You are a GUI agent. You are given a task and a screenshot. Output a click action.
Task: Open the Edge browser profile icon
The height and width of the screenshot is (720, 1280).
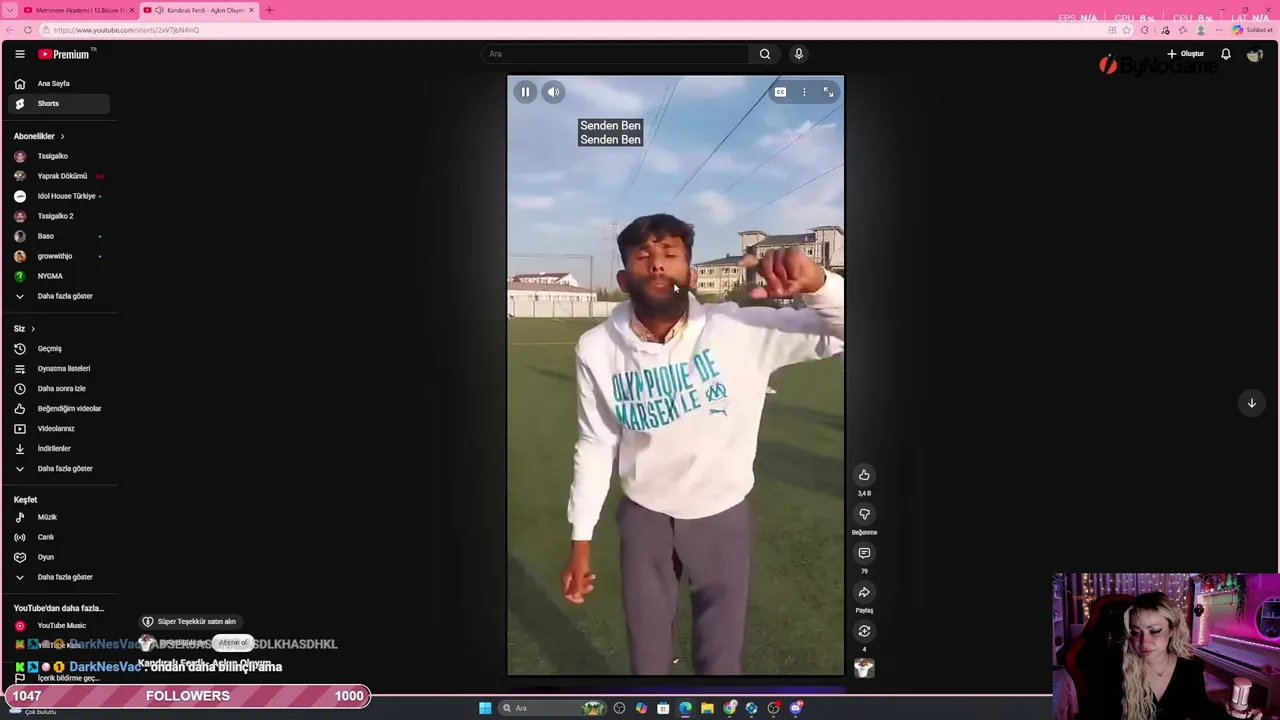pos(1201,30)
